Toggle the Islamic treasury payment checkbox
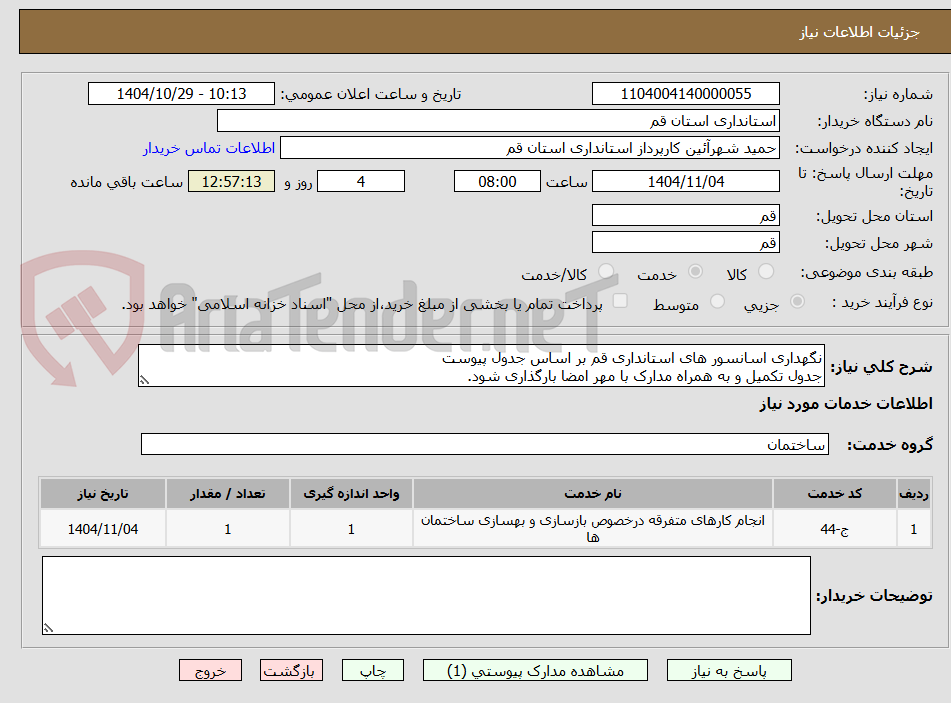The image size is (951, 703). point(620,301)
